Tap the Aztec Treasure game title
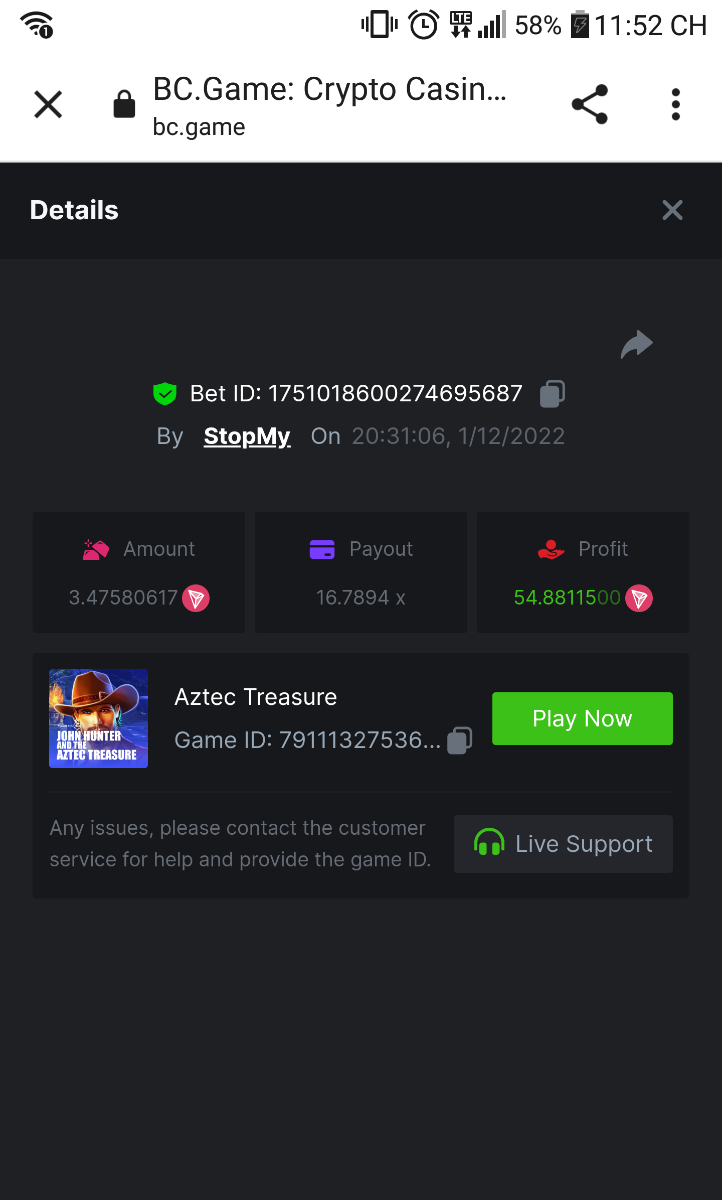This screenshot has height=1200, width=722. coord(255,697)
